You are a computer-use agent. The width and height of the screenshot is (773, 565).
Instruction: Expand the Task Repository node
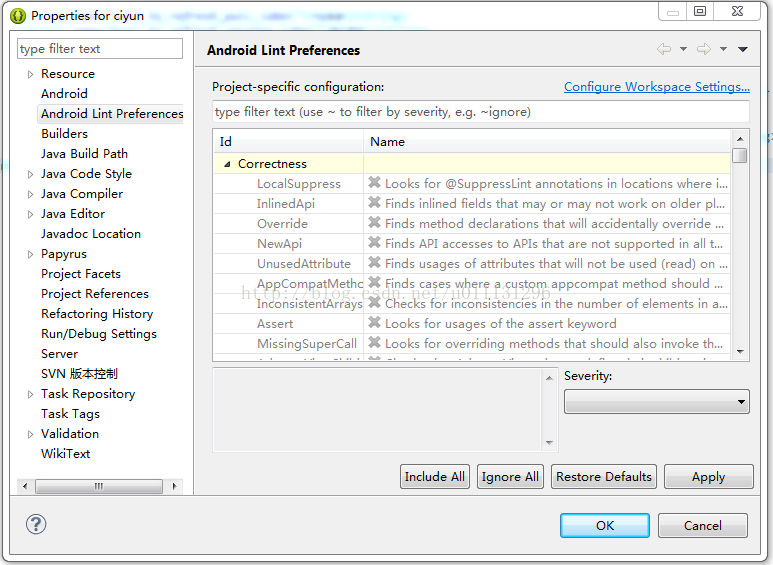coord(31,394)
